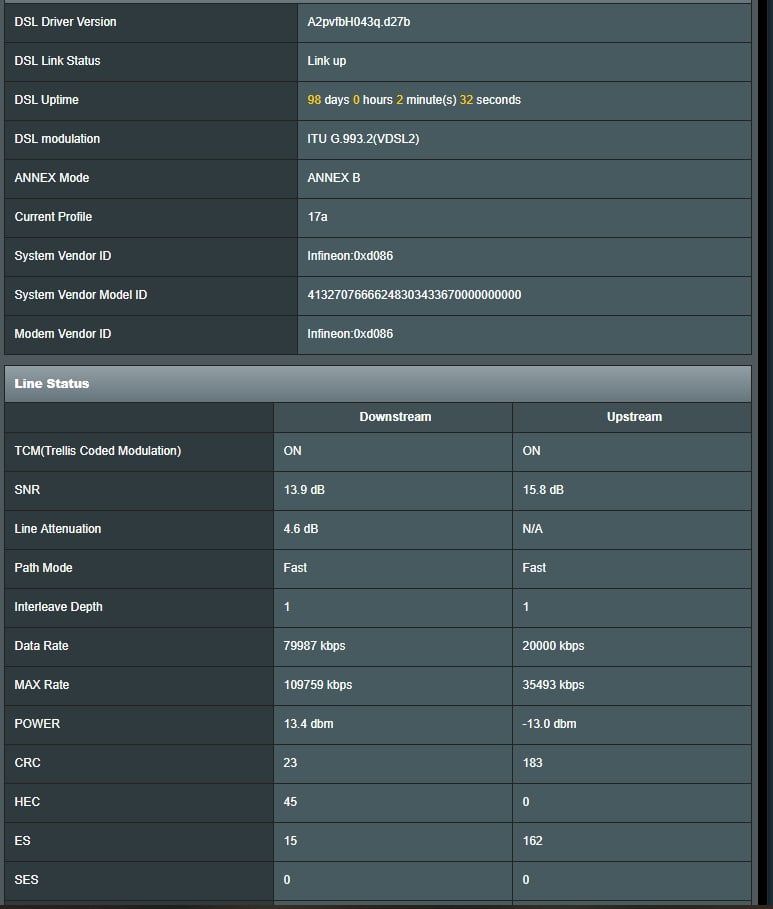773x909 pixels.
Task: Click the DSL Uptime value text
Action: [413, 100]
